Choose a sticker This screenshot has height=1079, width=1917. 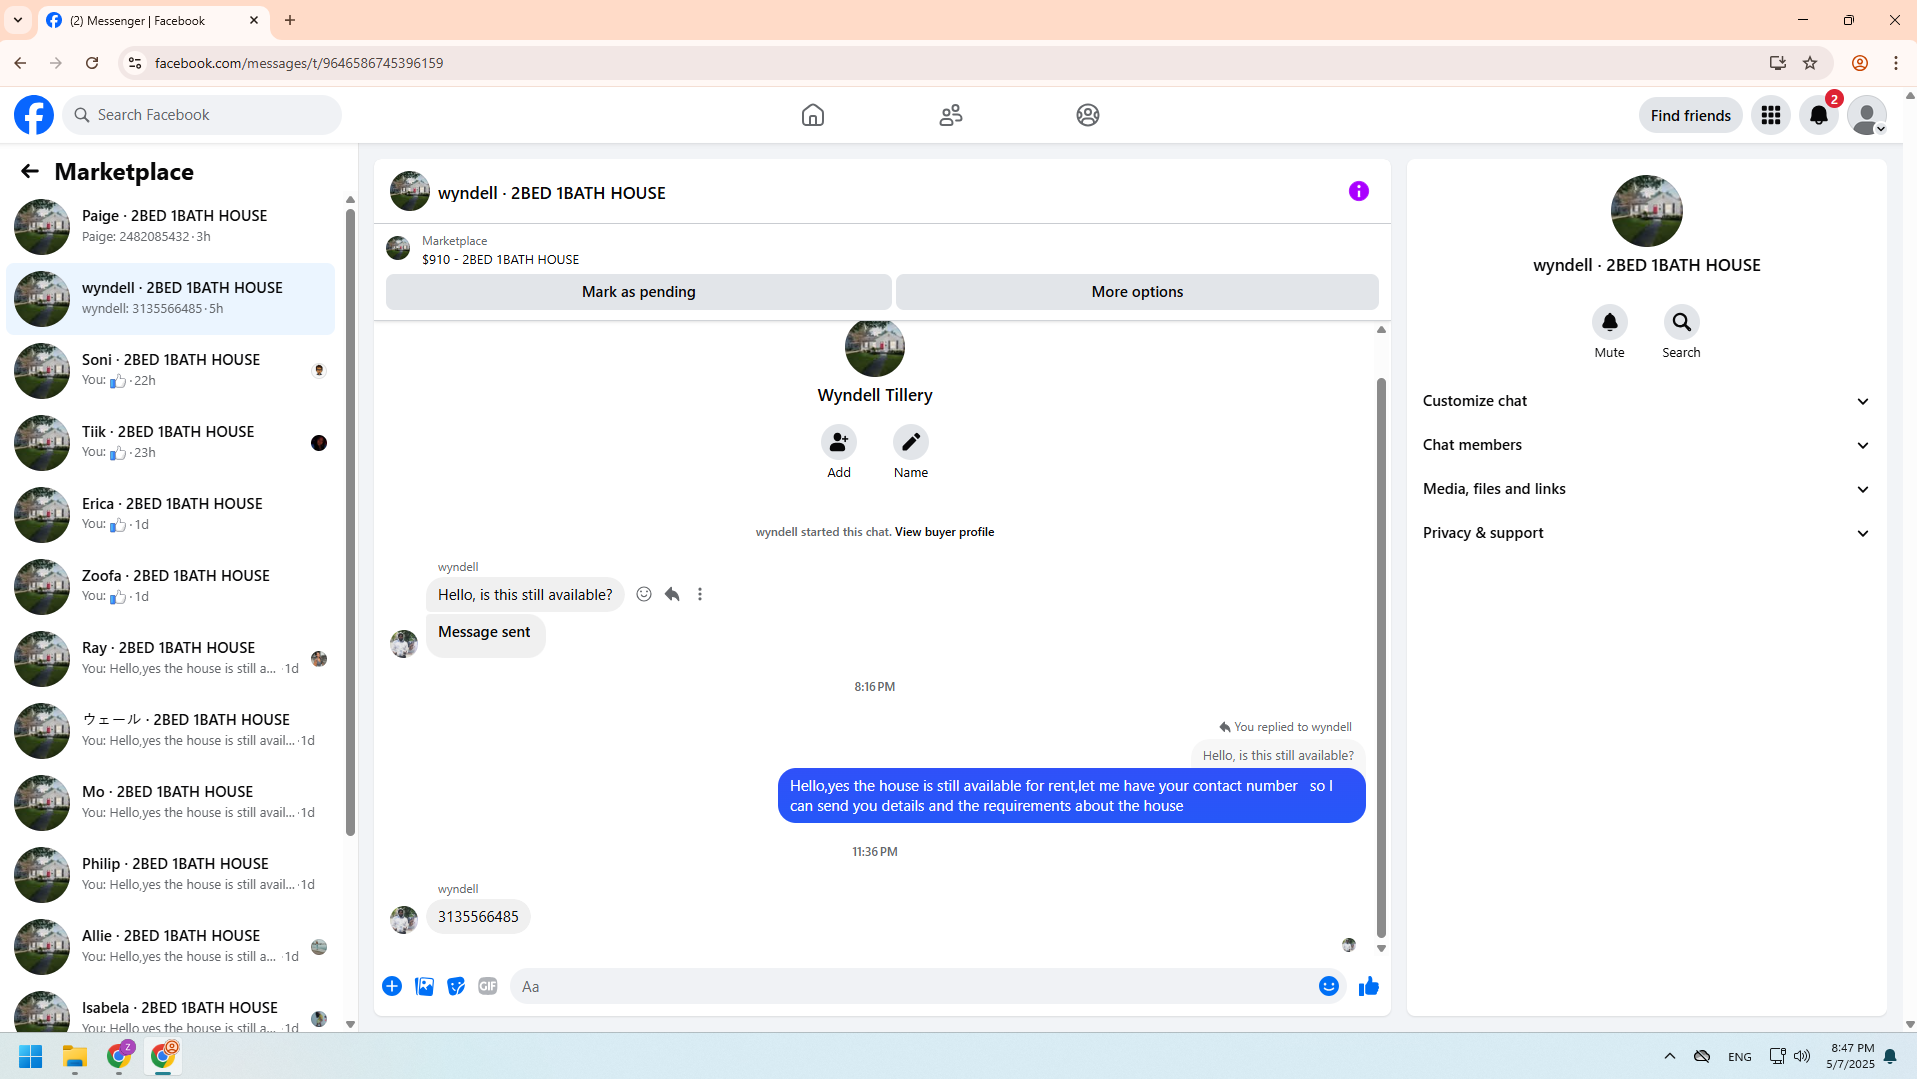[456, 986]
